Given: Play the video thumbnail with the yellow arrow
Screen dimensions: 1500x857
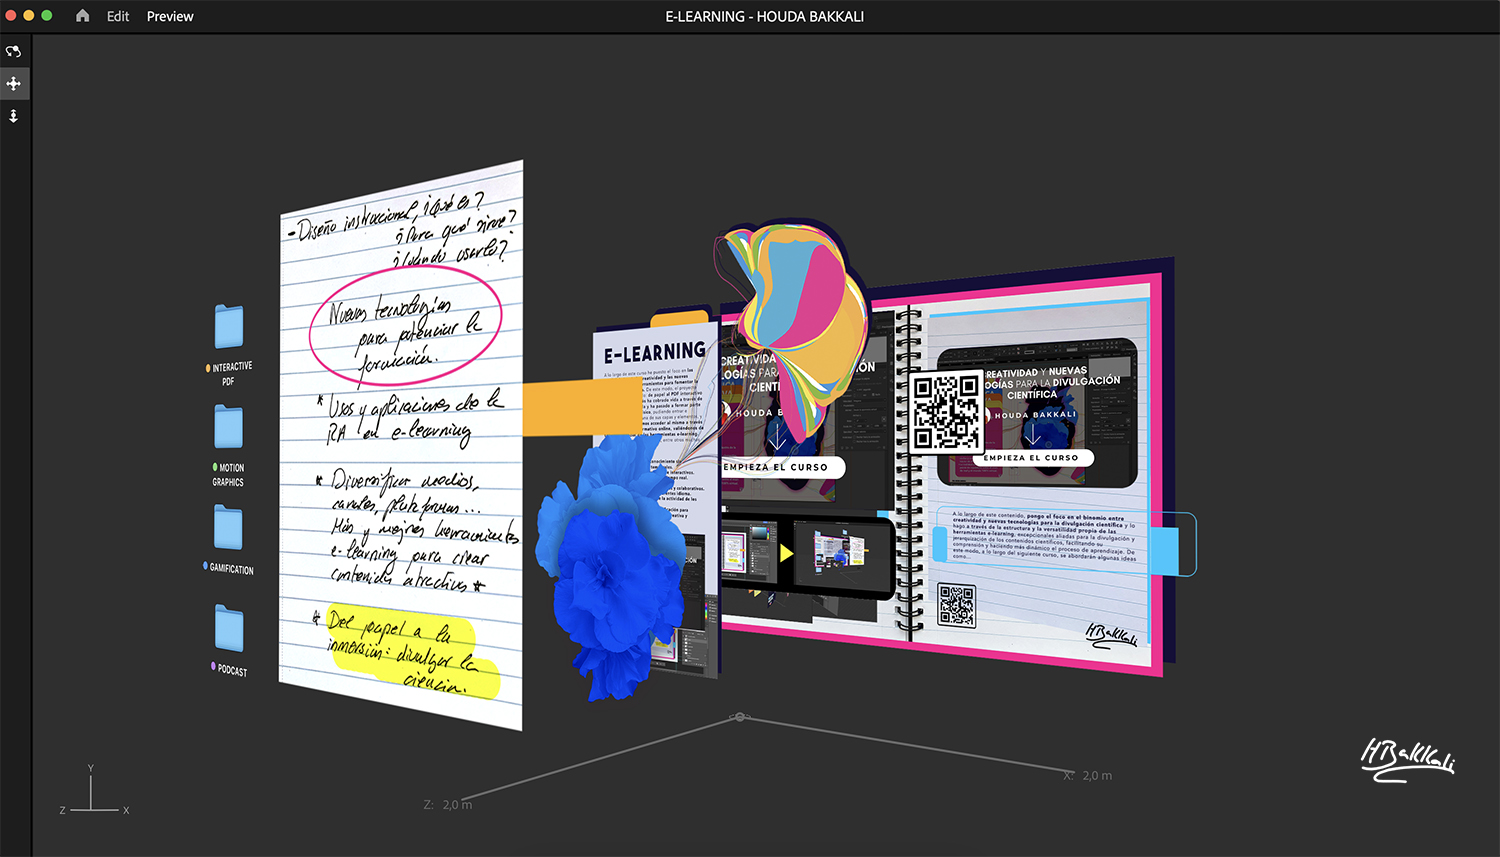Looking at the screenshot, I should pyautogui.click(x=788, y=553).
